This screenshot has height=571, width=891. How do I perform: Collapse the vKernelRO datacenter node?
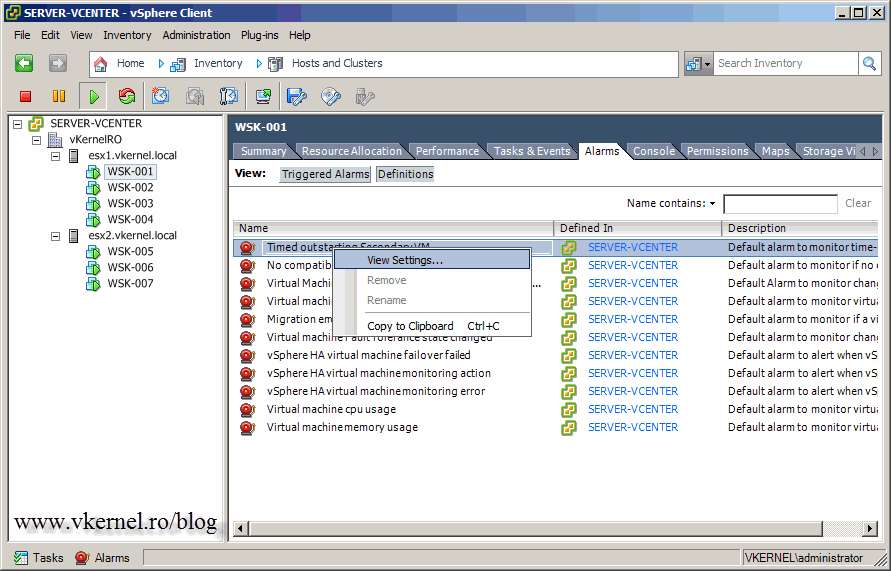(x=36, y=140)
